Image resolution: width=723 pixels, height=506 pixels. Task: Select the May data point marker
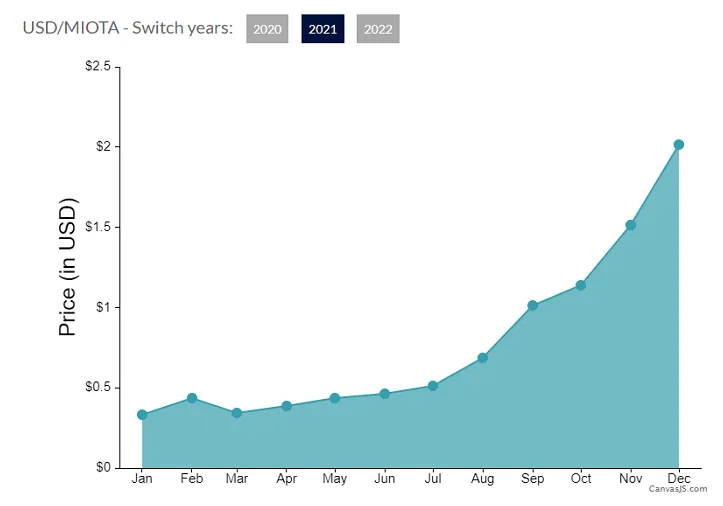pyautogui.click(x=335, y=398)
